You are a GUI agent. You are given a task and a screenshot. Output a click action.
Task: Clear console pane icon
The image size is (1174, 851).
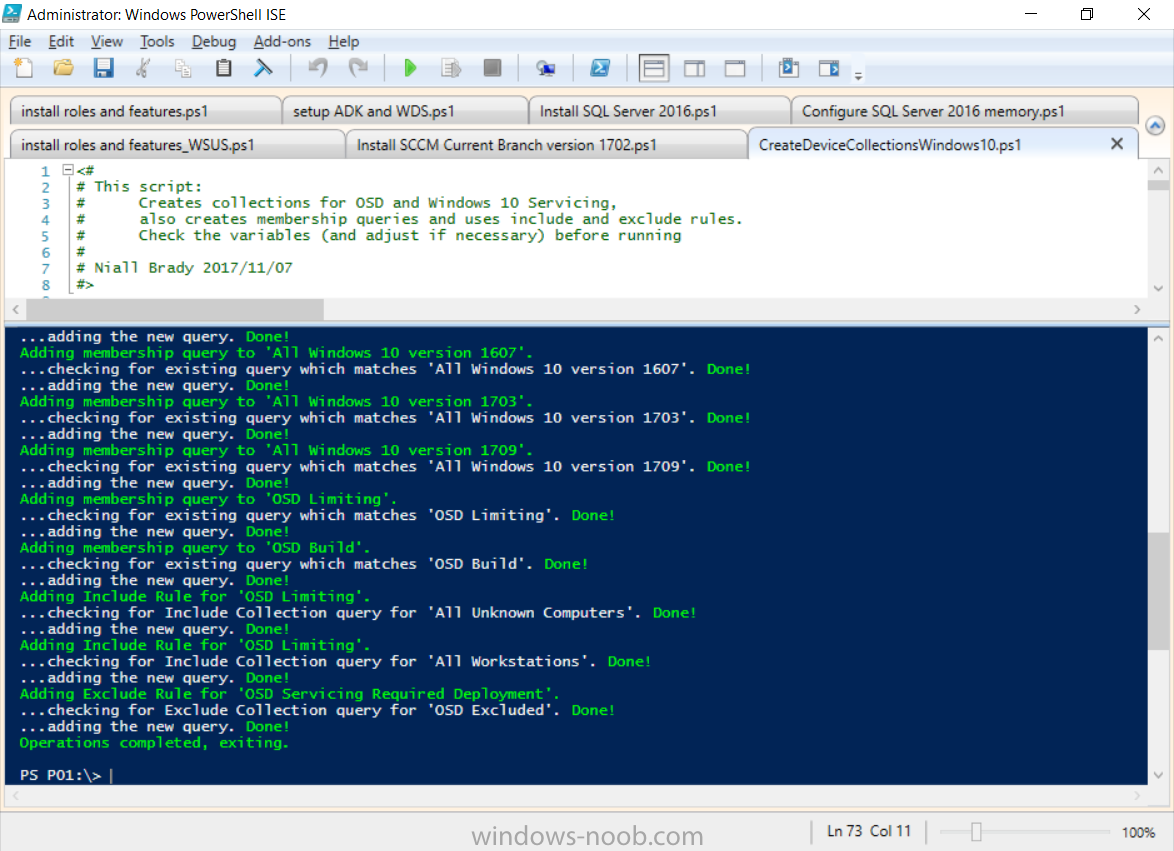263,69
